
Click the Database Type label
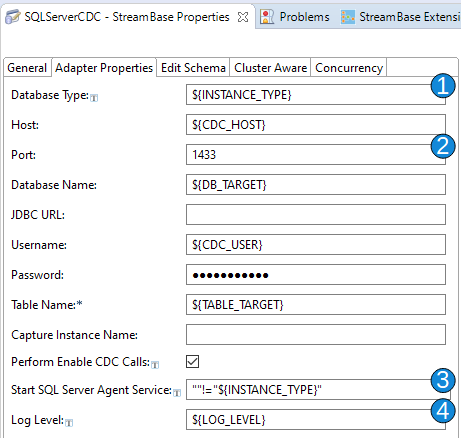point(50,95)
